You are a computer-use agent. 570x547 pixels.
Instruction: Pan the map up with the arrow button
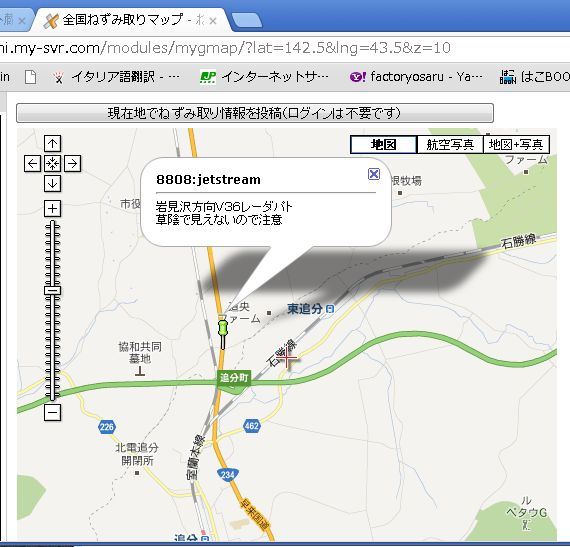click(52, 144)
